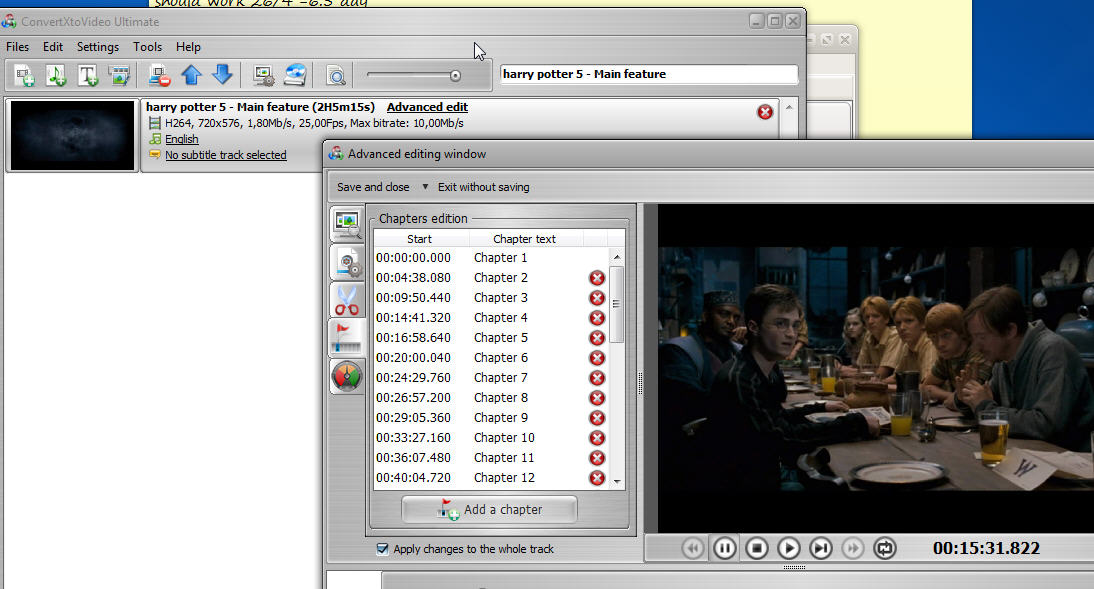Click the Add video file toolbar icon
This screenshot has width=1094, height=589.
[x=24, y=75]
